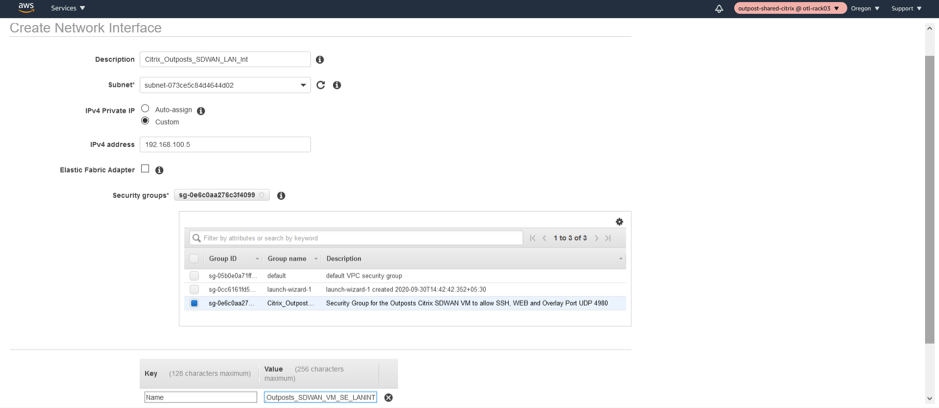Image resolution: width=939 pixels, height=408 pixels.
Task: Open the Support menu
Action: (906, 8)
